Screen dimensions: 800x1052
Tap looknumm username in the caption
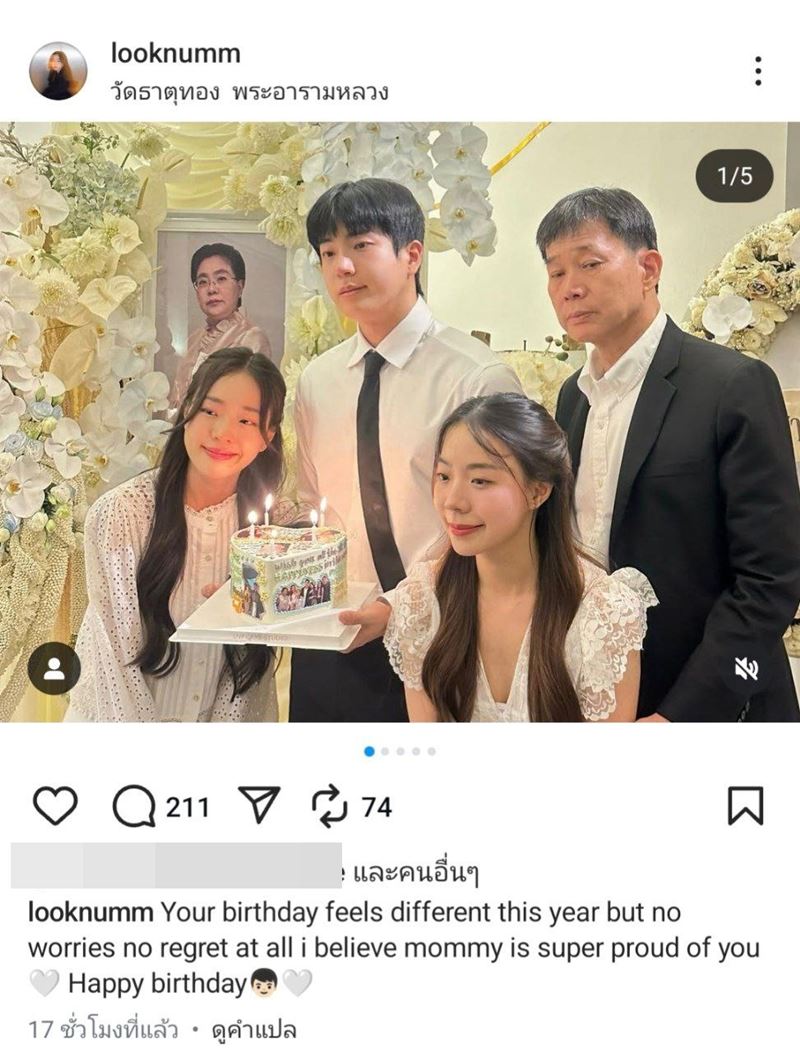[91, 912]
